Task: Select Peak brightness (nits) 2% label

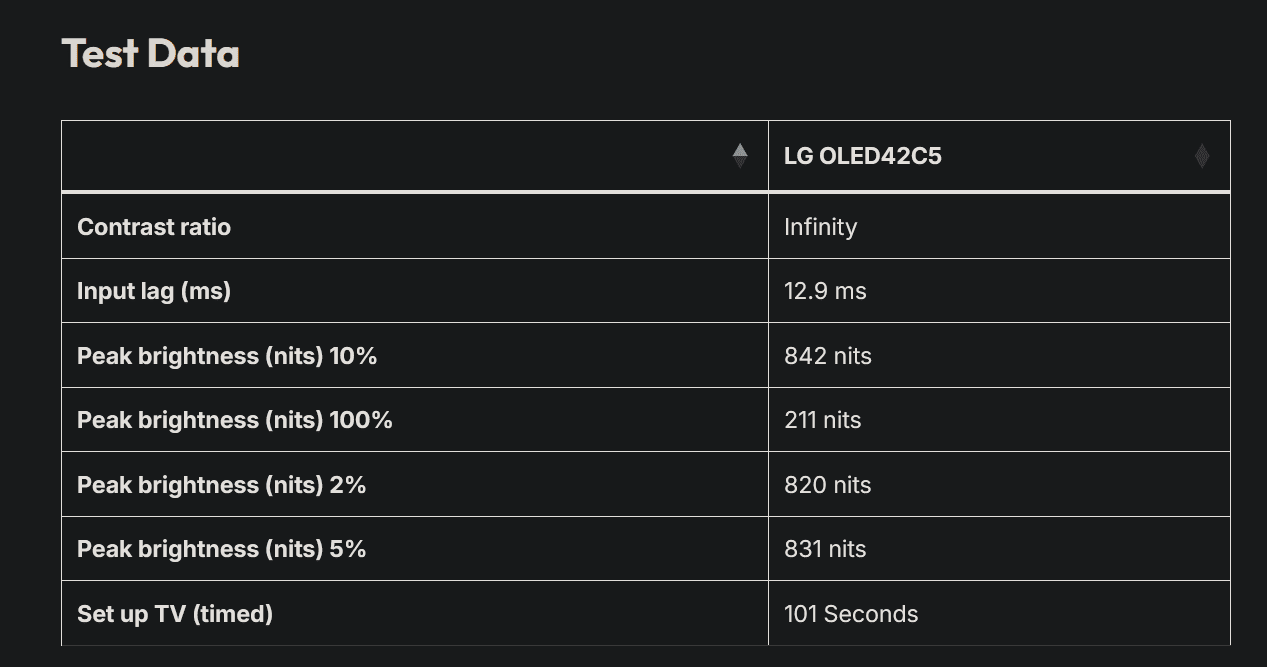Action: coord(222,485)
